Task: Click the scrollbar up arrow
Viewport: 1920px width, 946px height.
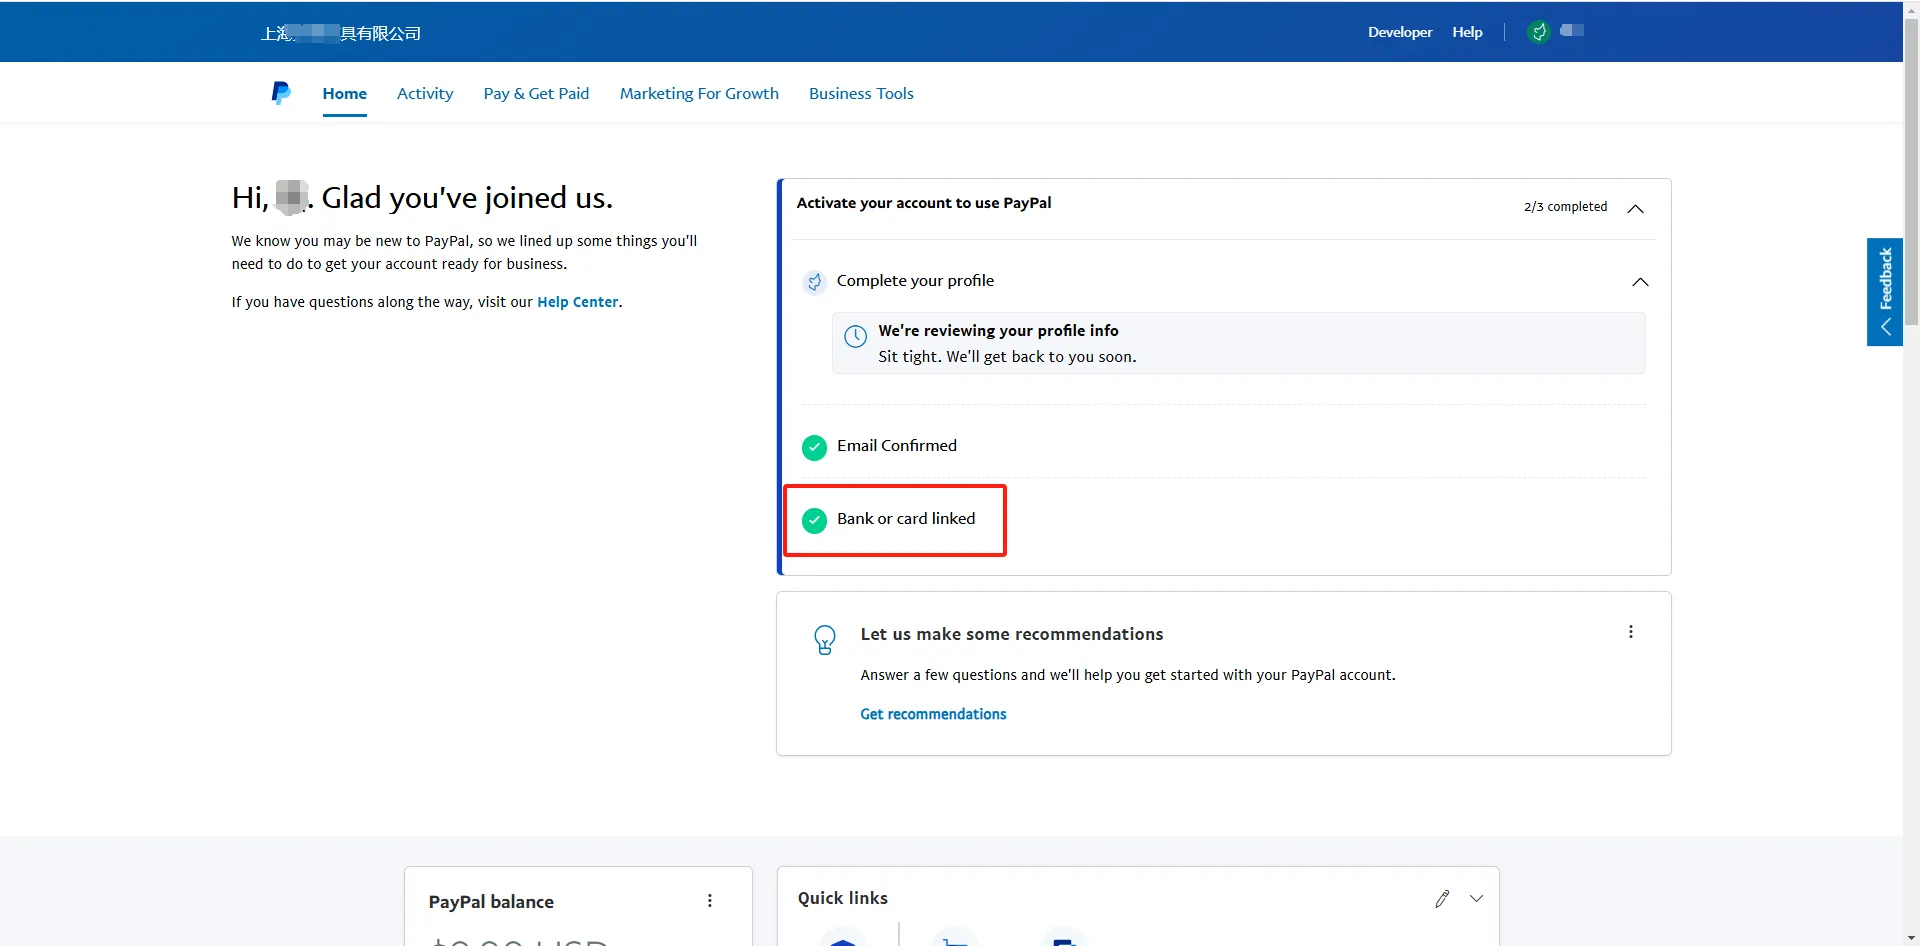Action: coord(1911,8)
